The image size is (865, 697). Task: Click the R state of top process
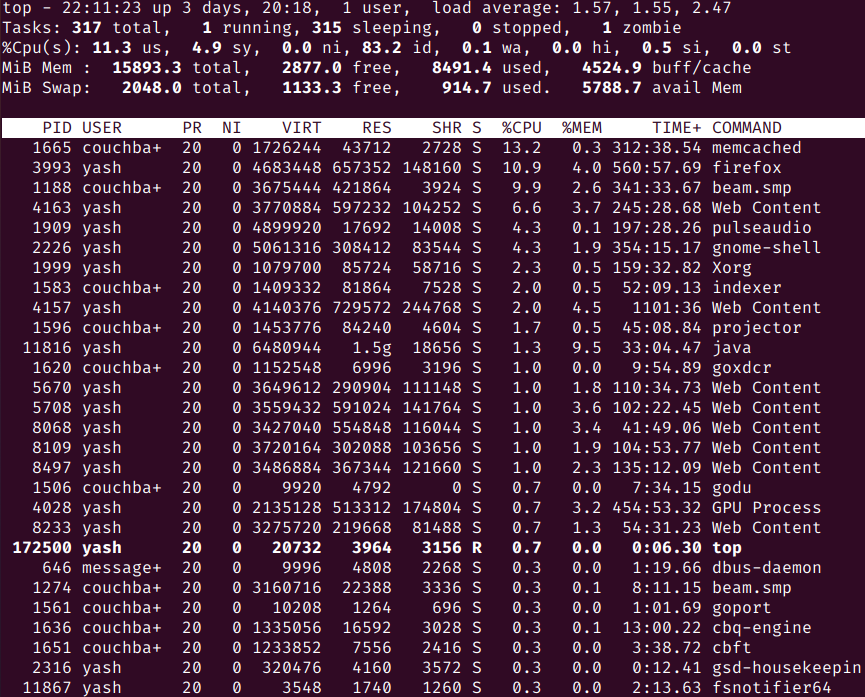[477, 548]
